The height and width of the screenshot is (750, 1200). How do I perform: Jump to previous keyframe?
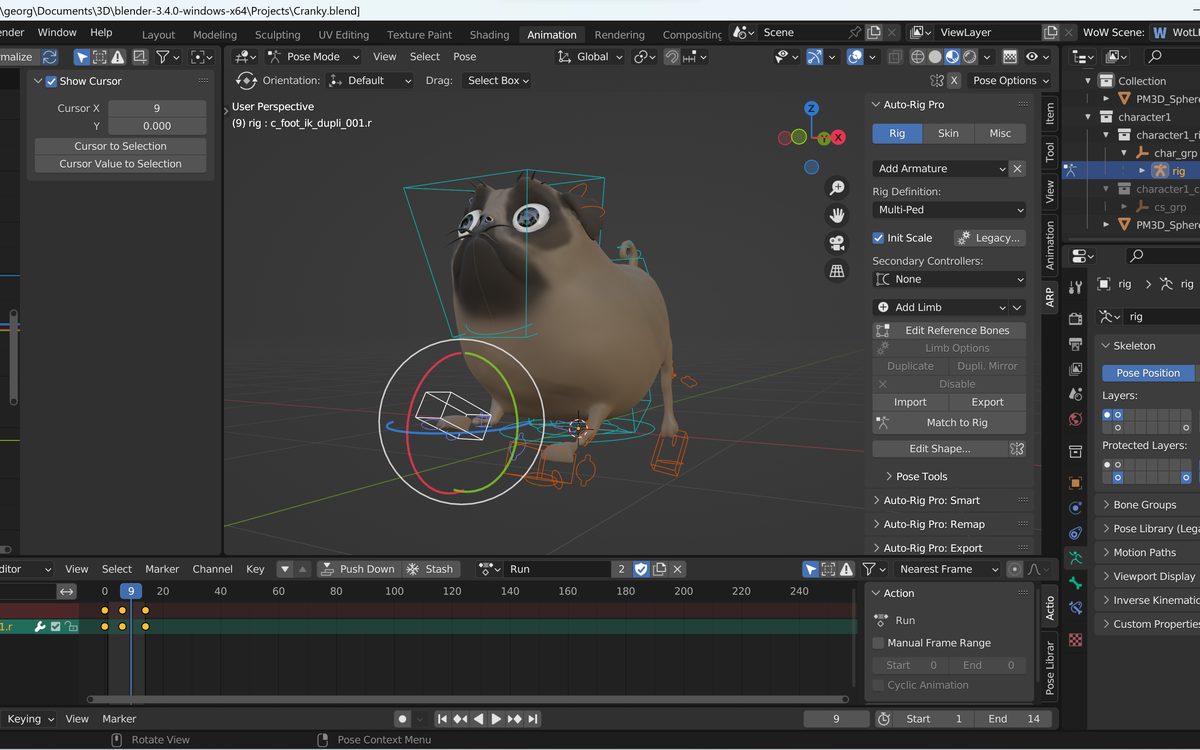[460, 719]
